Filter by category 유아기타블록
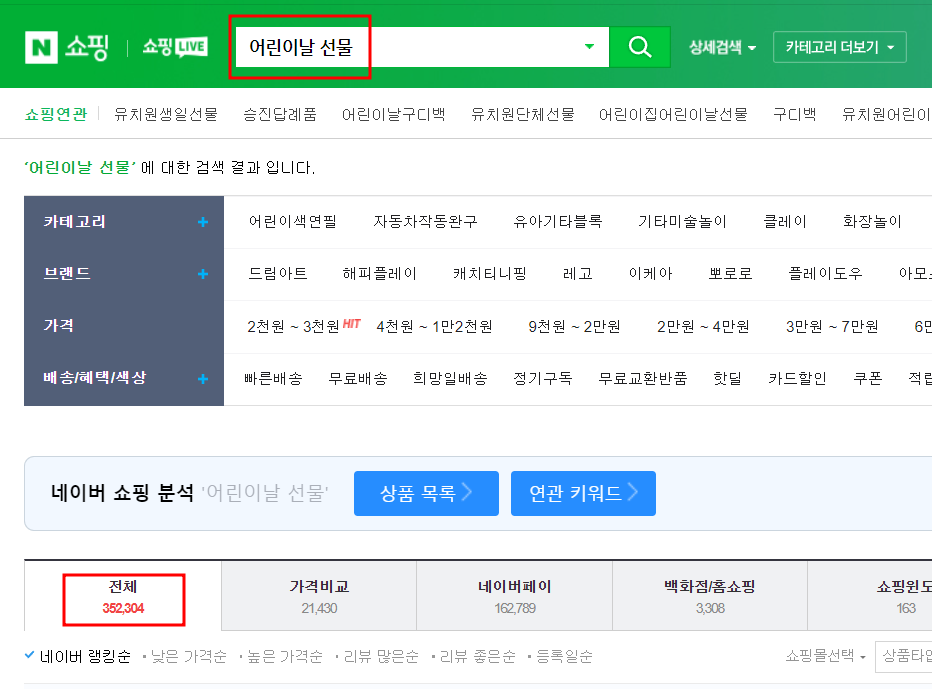The image size is (932, 689). point(558,222)
